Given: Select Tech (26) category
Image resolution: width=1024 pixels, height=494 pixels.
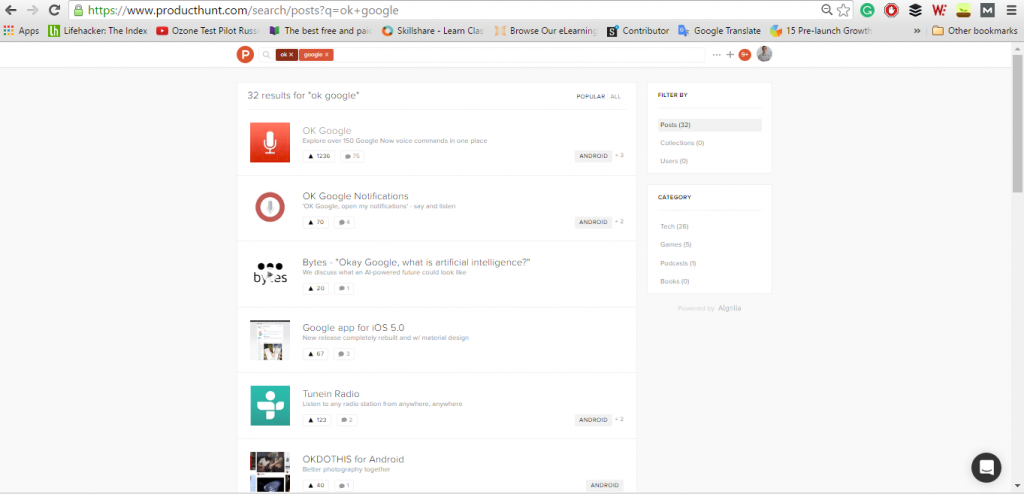Looking at the screenshot, I should (674, 227).
